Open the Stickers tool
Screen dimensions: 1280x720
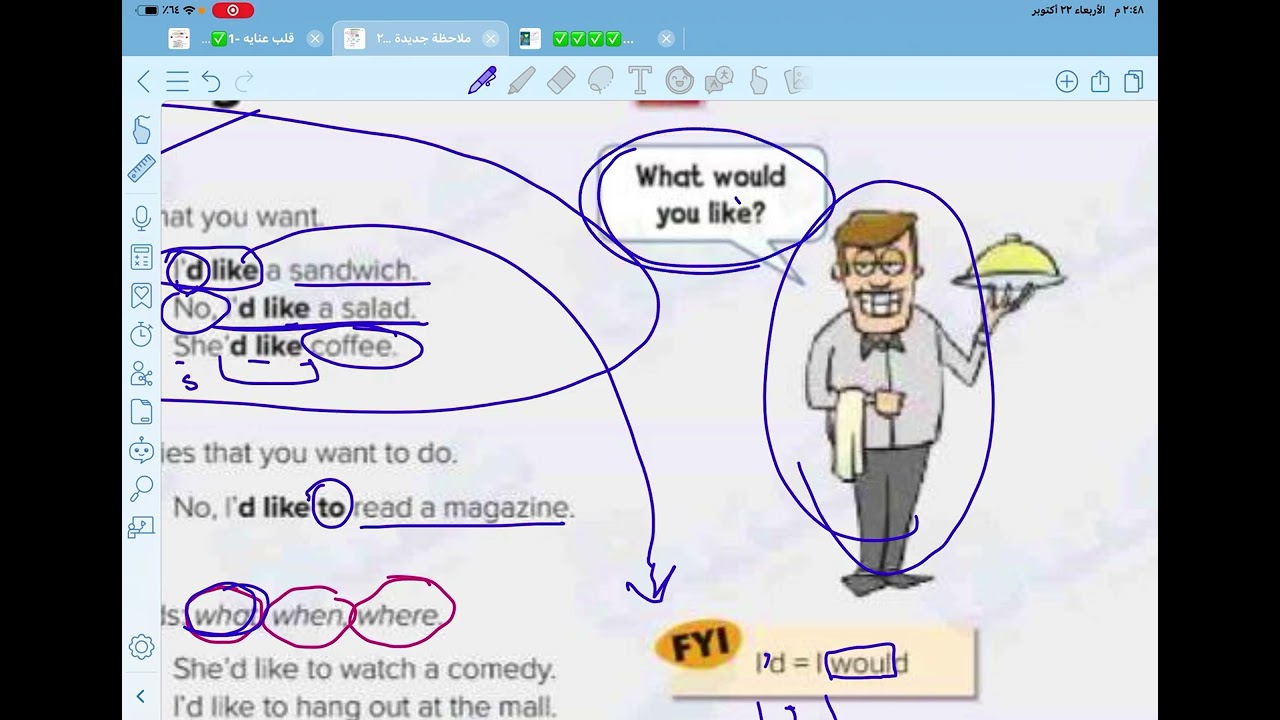(x=680, y=81)
